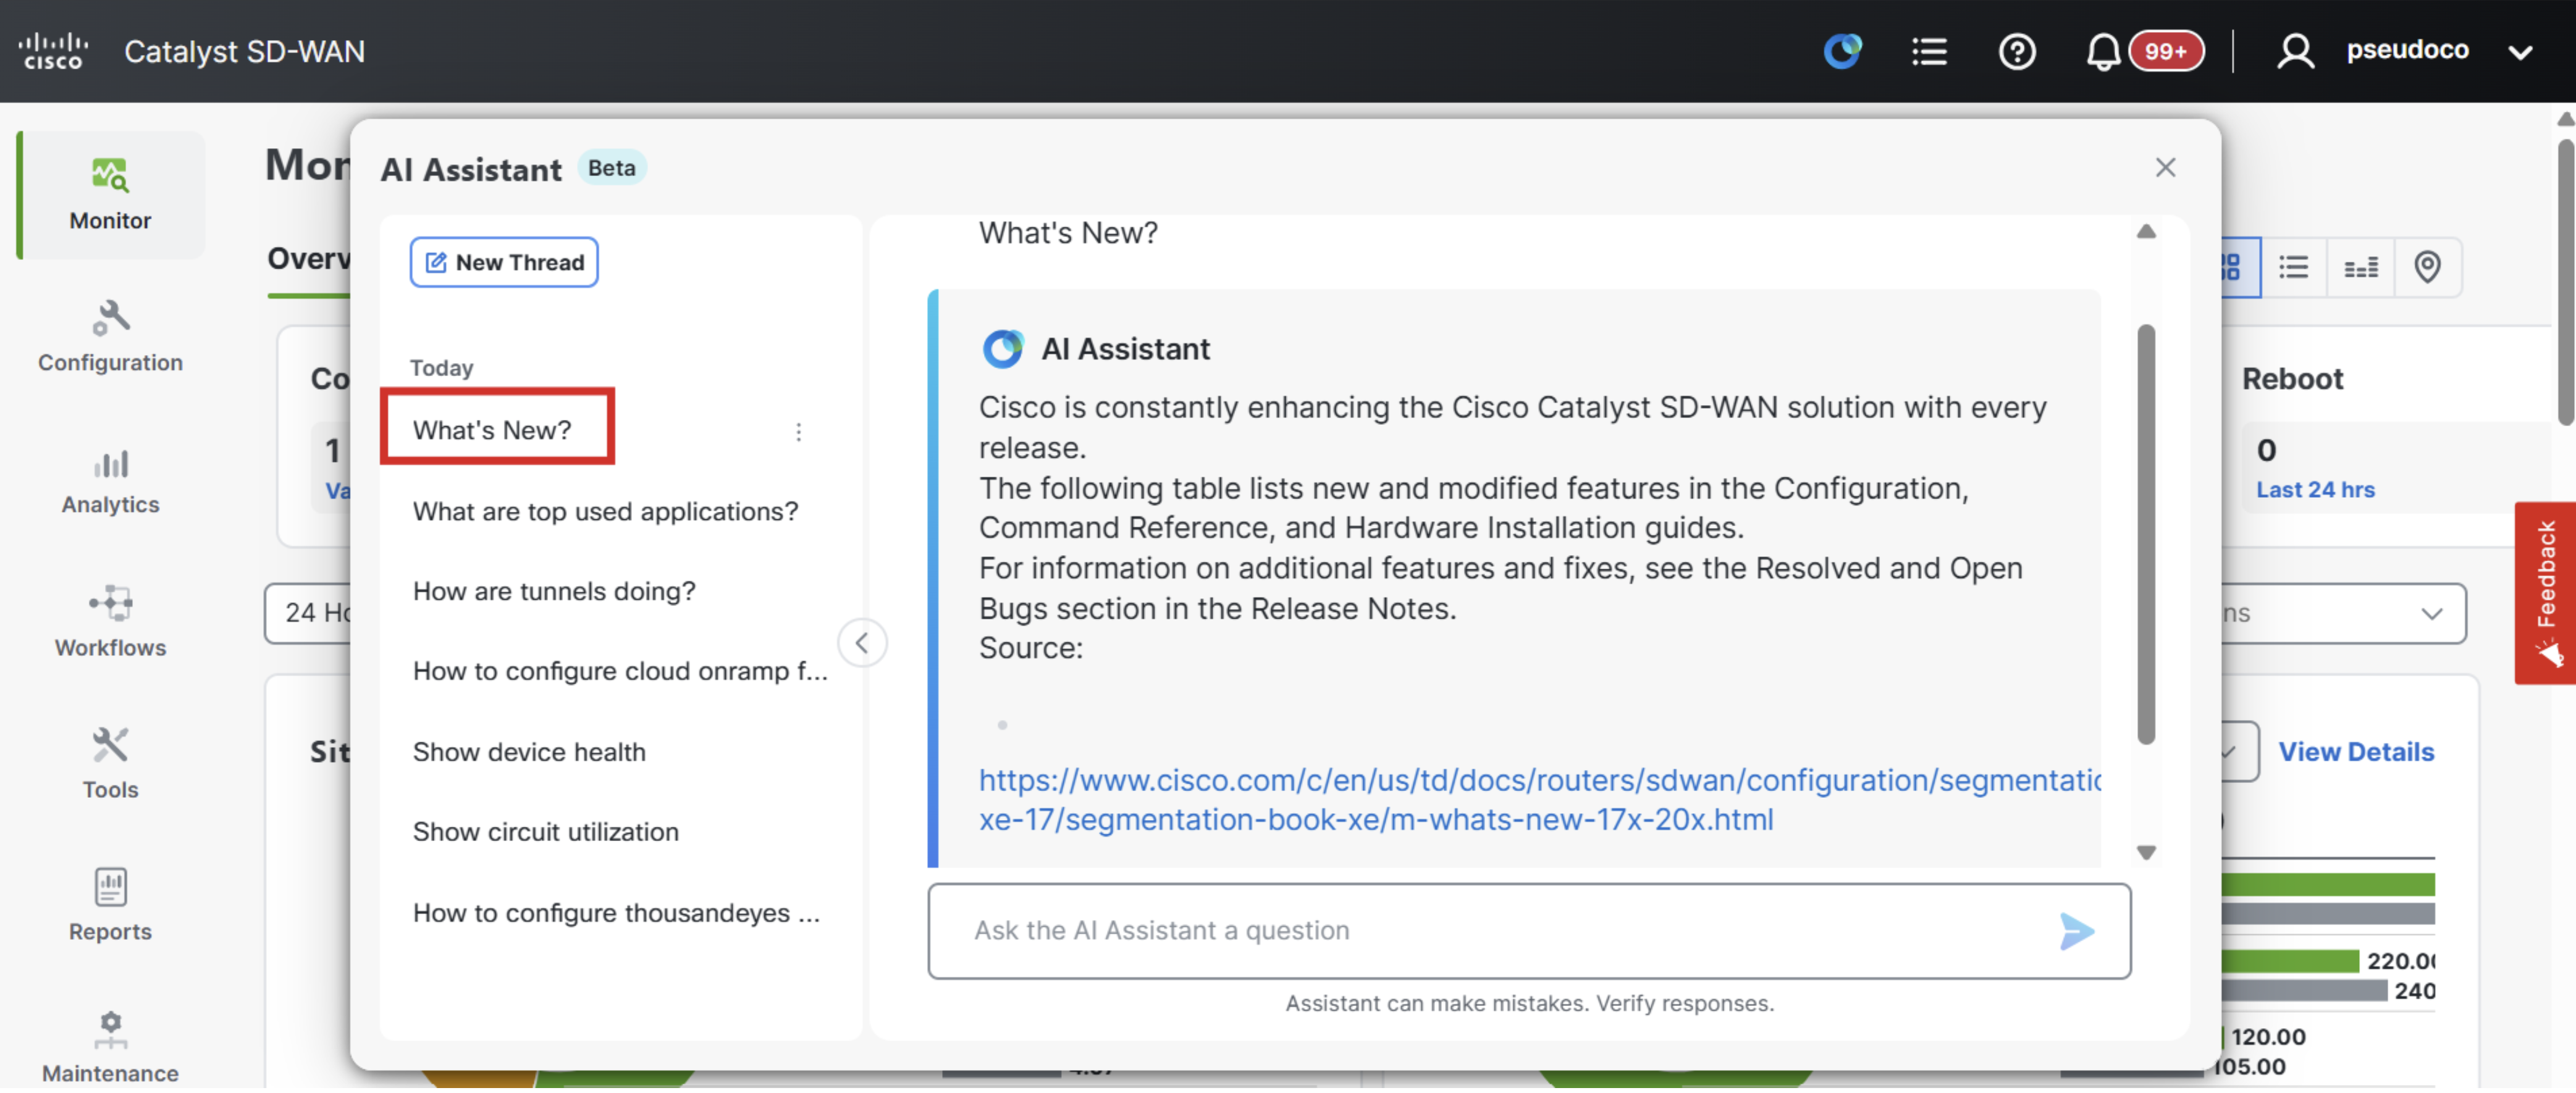This screenshot has width=2576, height=1093.
Task: Open the Configuration menu in sidebar
Action: [110, 337]
